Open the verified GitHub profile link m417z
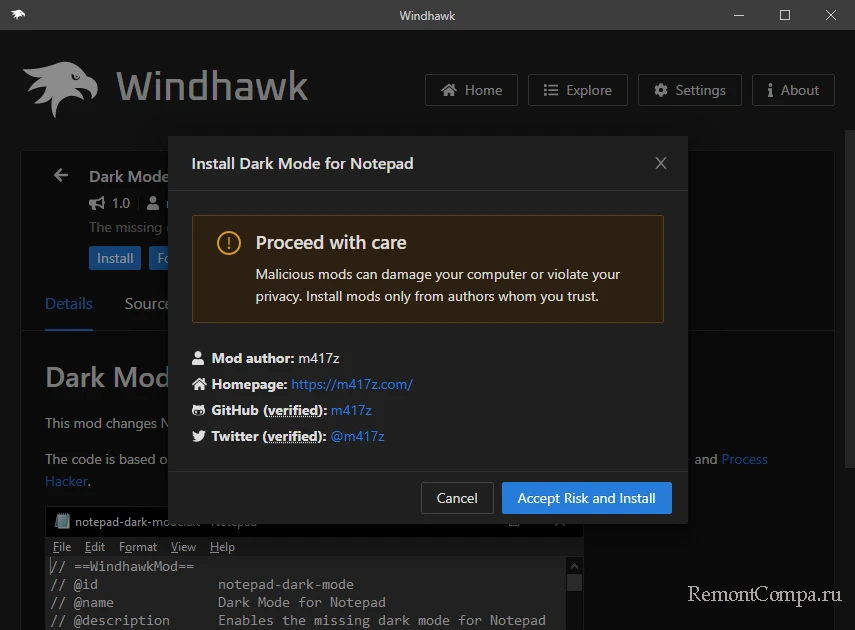This screenshot has width=855, height=630. click(351, 410)
